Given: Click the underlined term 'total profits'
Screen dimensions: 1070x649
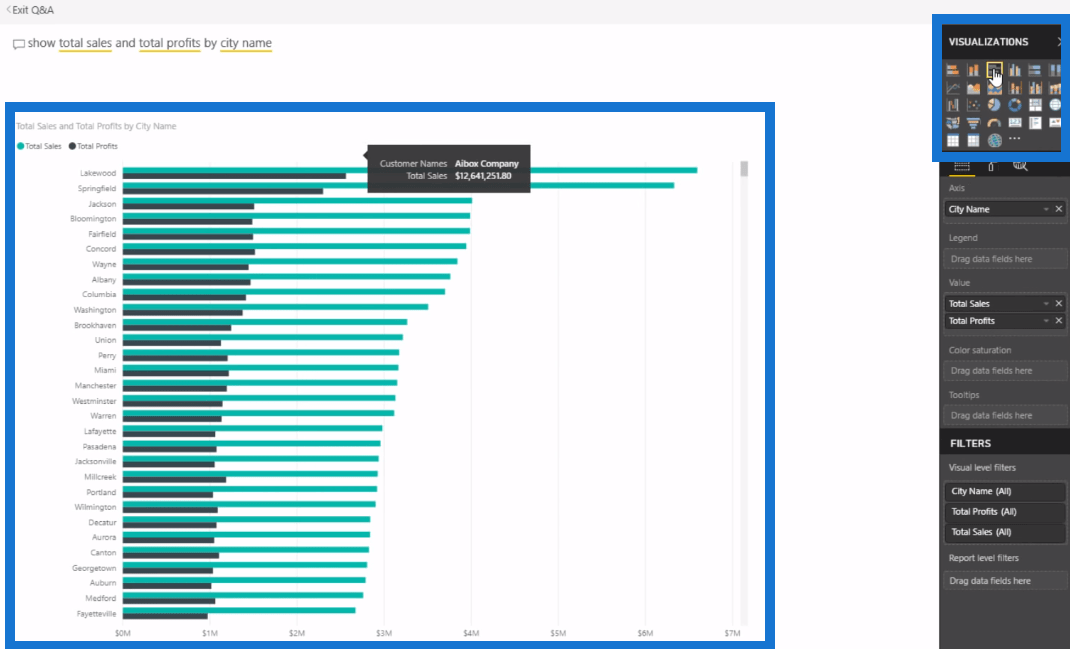Looking at the screenshot, I should pos(170,43).
